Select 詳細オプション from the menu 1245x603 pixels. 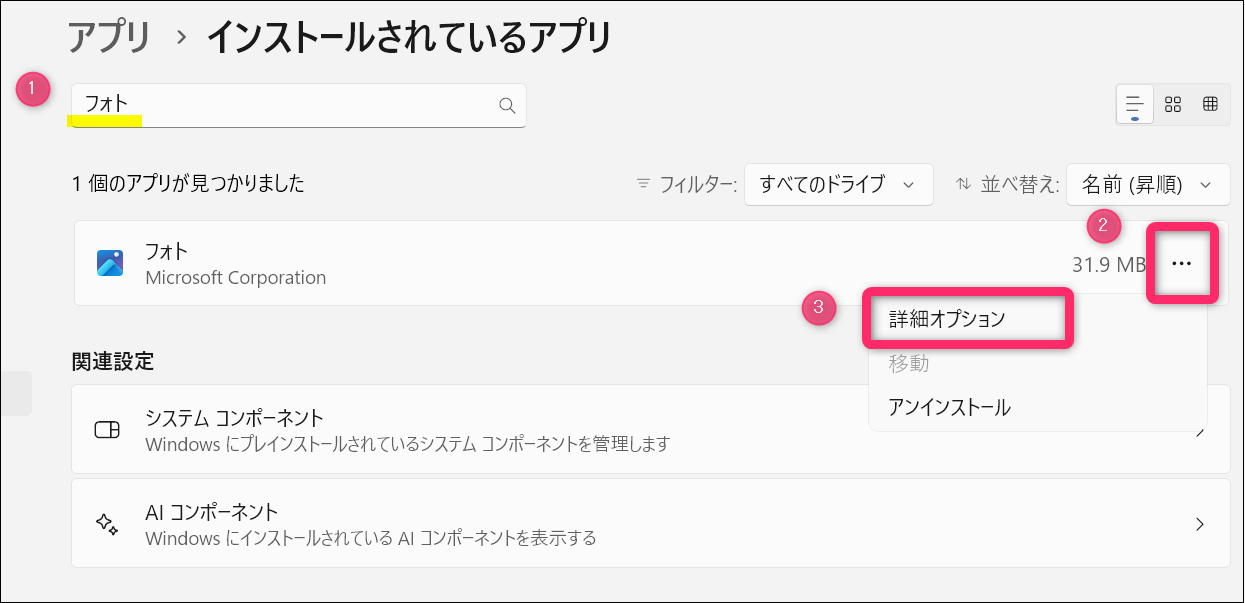tap(947, 319)
